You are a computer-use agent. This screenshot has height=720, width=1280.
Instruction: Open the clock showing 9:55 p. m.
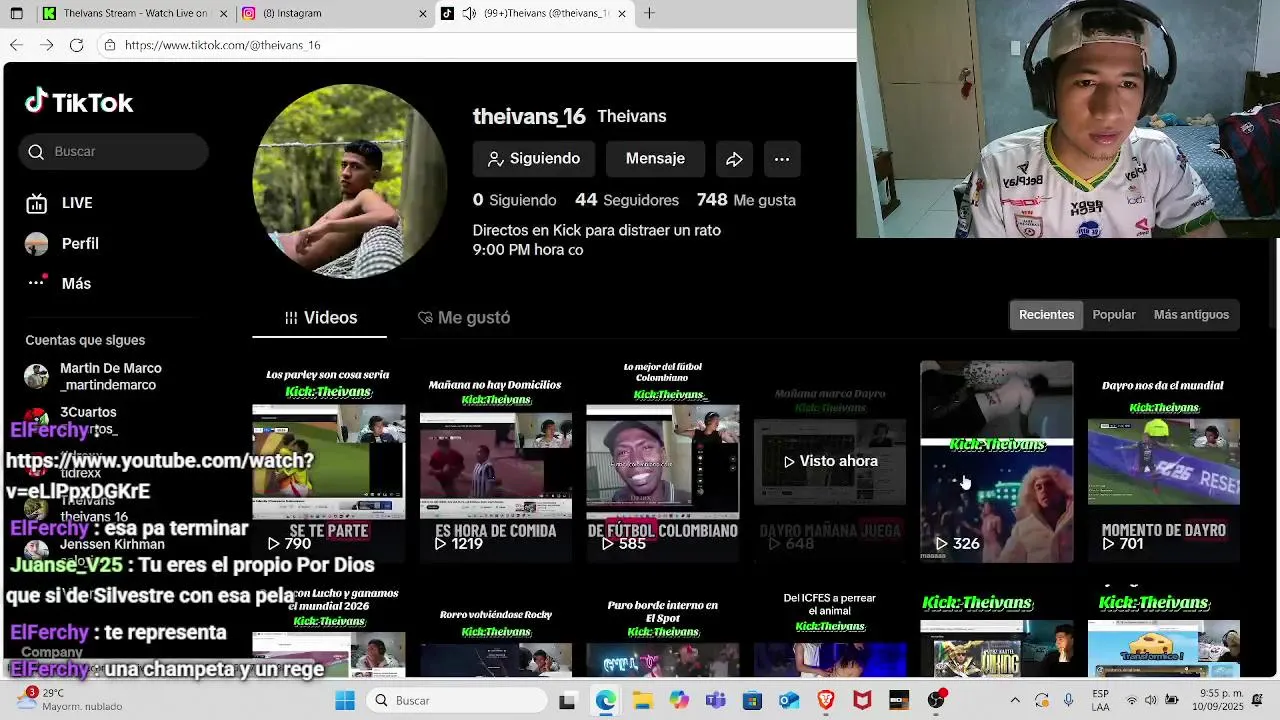click(1216, 700)
